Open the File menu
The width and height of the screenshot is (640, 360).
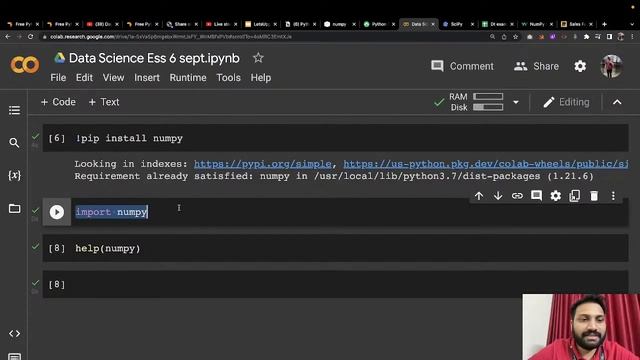coord(58,78)
